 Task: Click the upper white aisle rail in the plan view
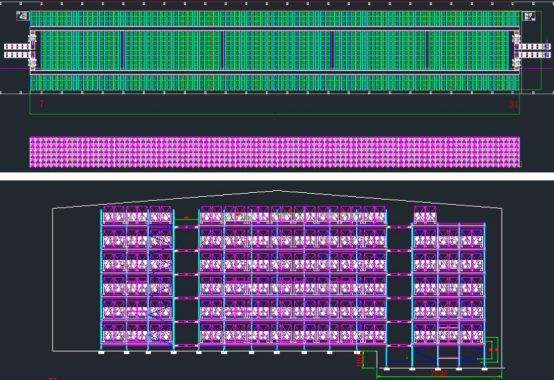275,28
